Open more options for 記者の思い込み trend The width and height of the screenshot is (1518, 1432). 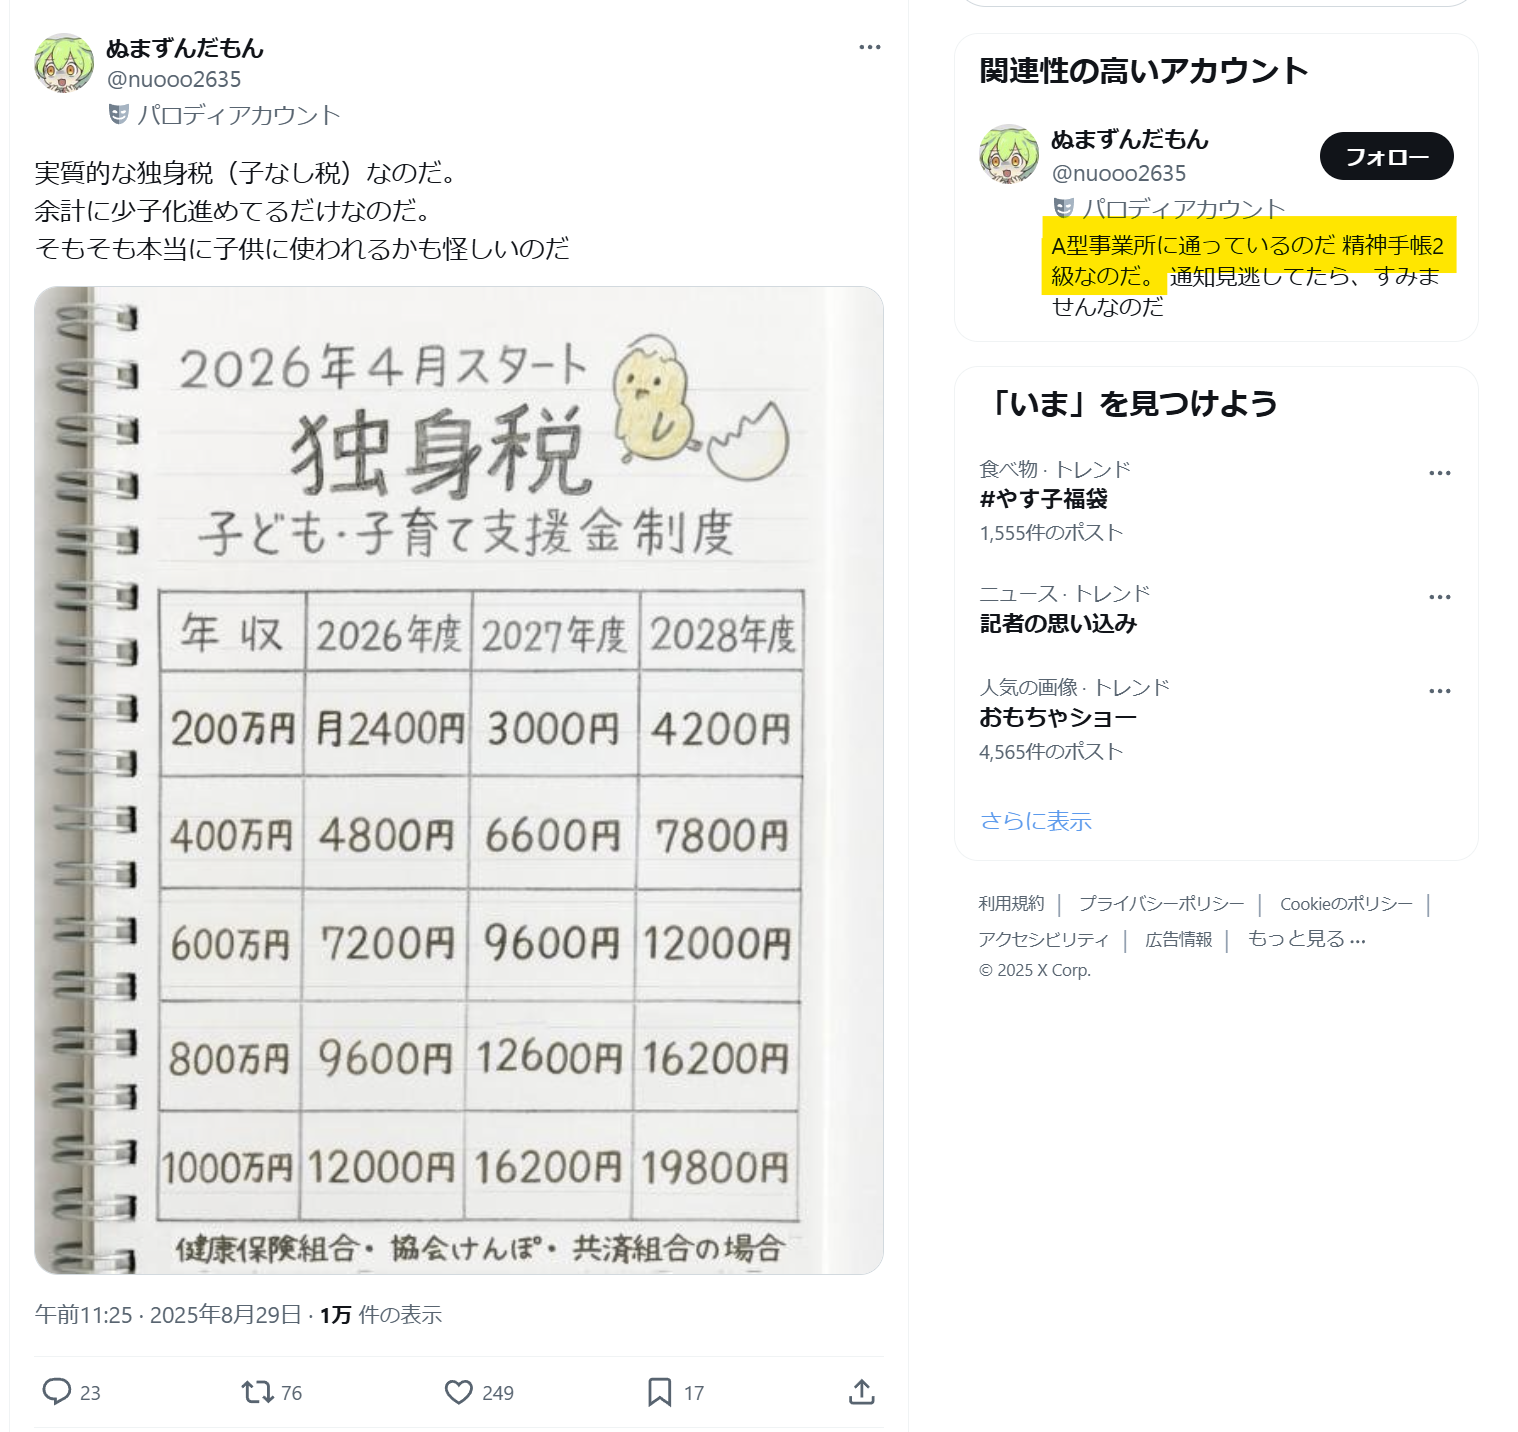coord(1440,597)
